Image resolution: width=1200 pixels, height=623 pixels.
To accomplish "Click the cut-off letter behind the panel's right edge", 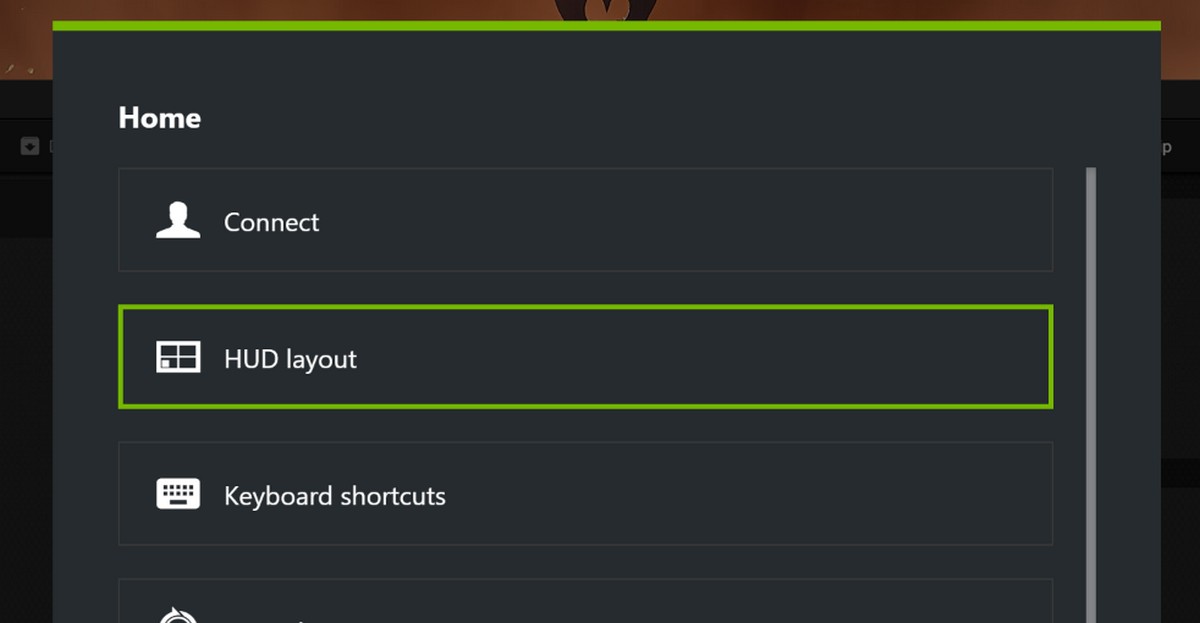I will pyautogui.click(x=1166, y=148).
